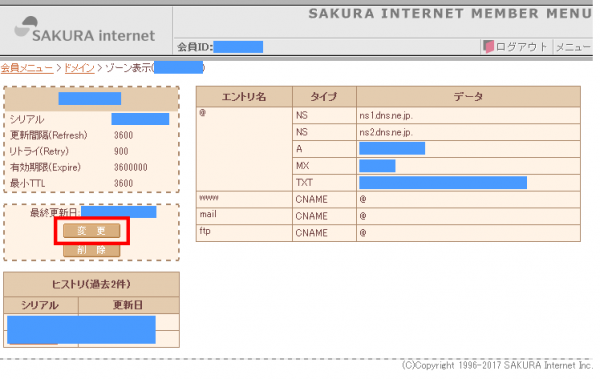Click the 最小TTL label
Image resolution: width=600 pixels, height=379 pixels.
[28, 183]
